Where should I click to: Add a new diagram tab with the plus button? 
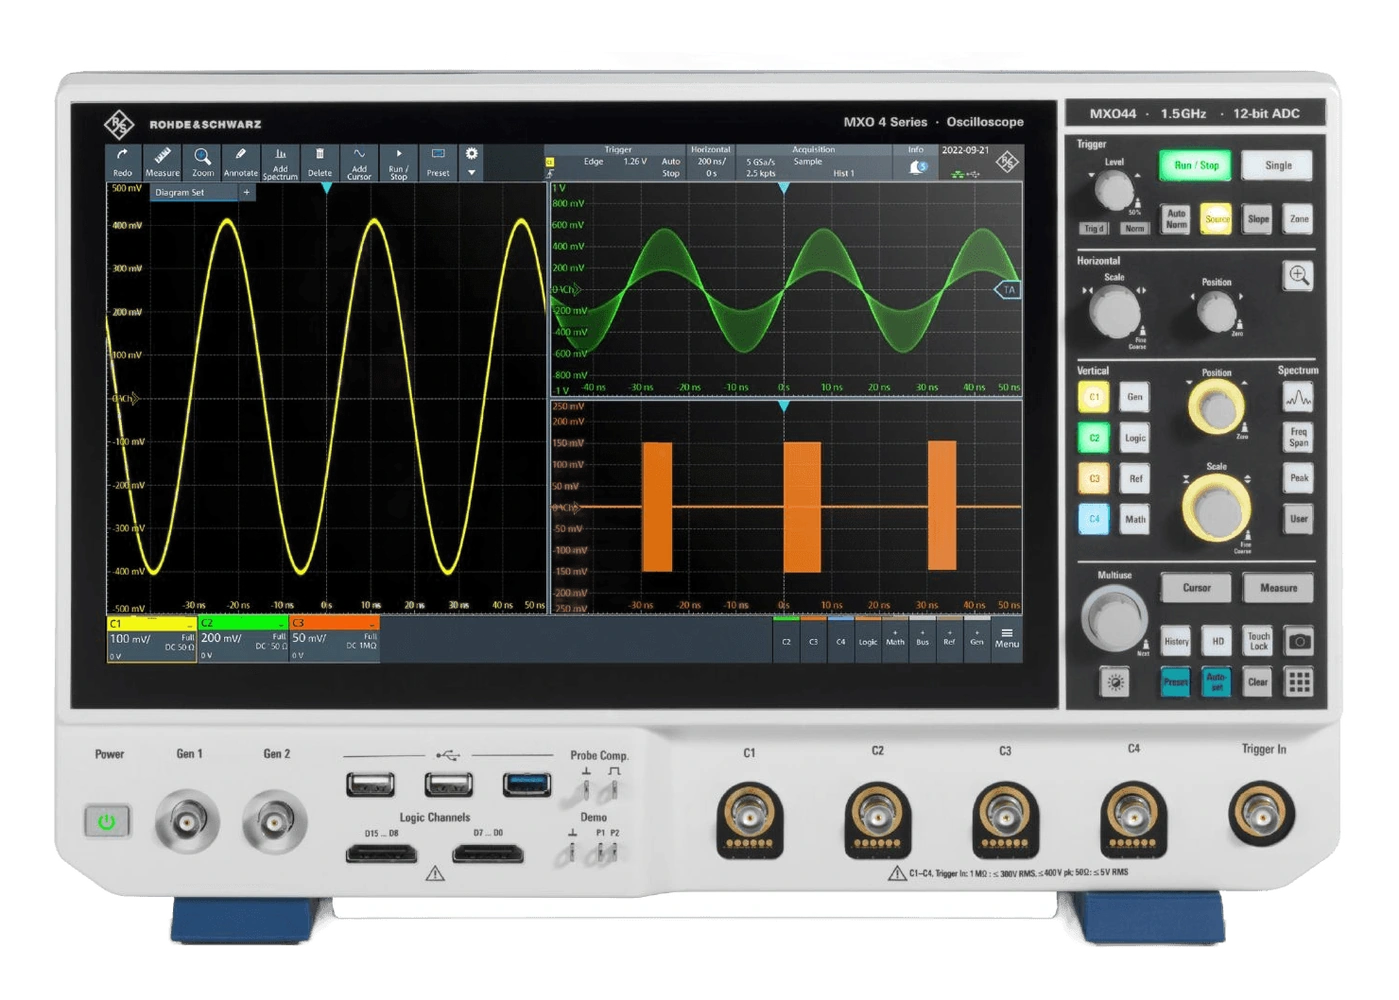tap(247, 192)
